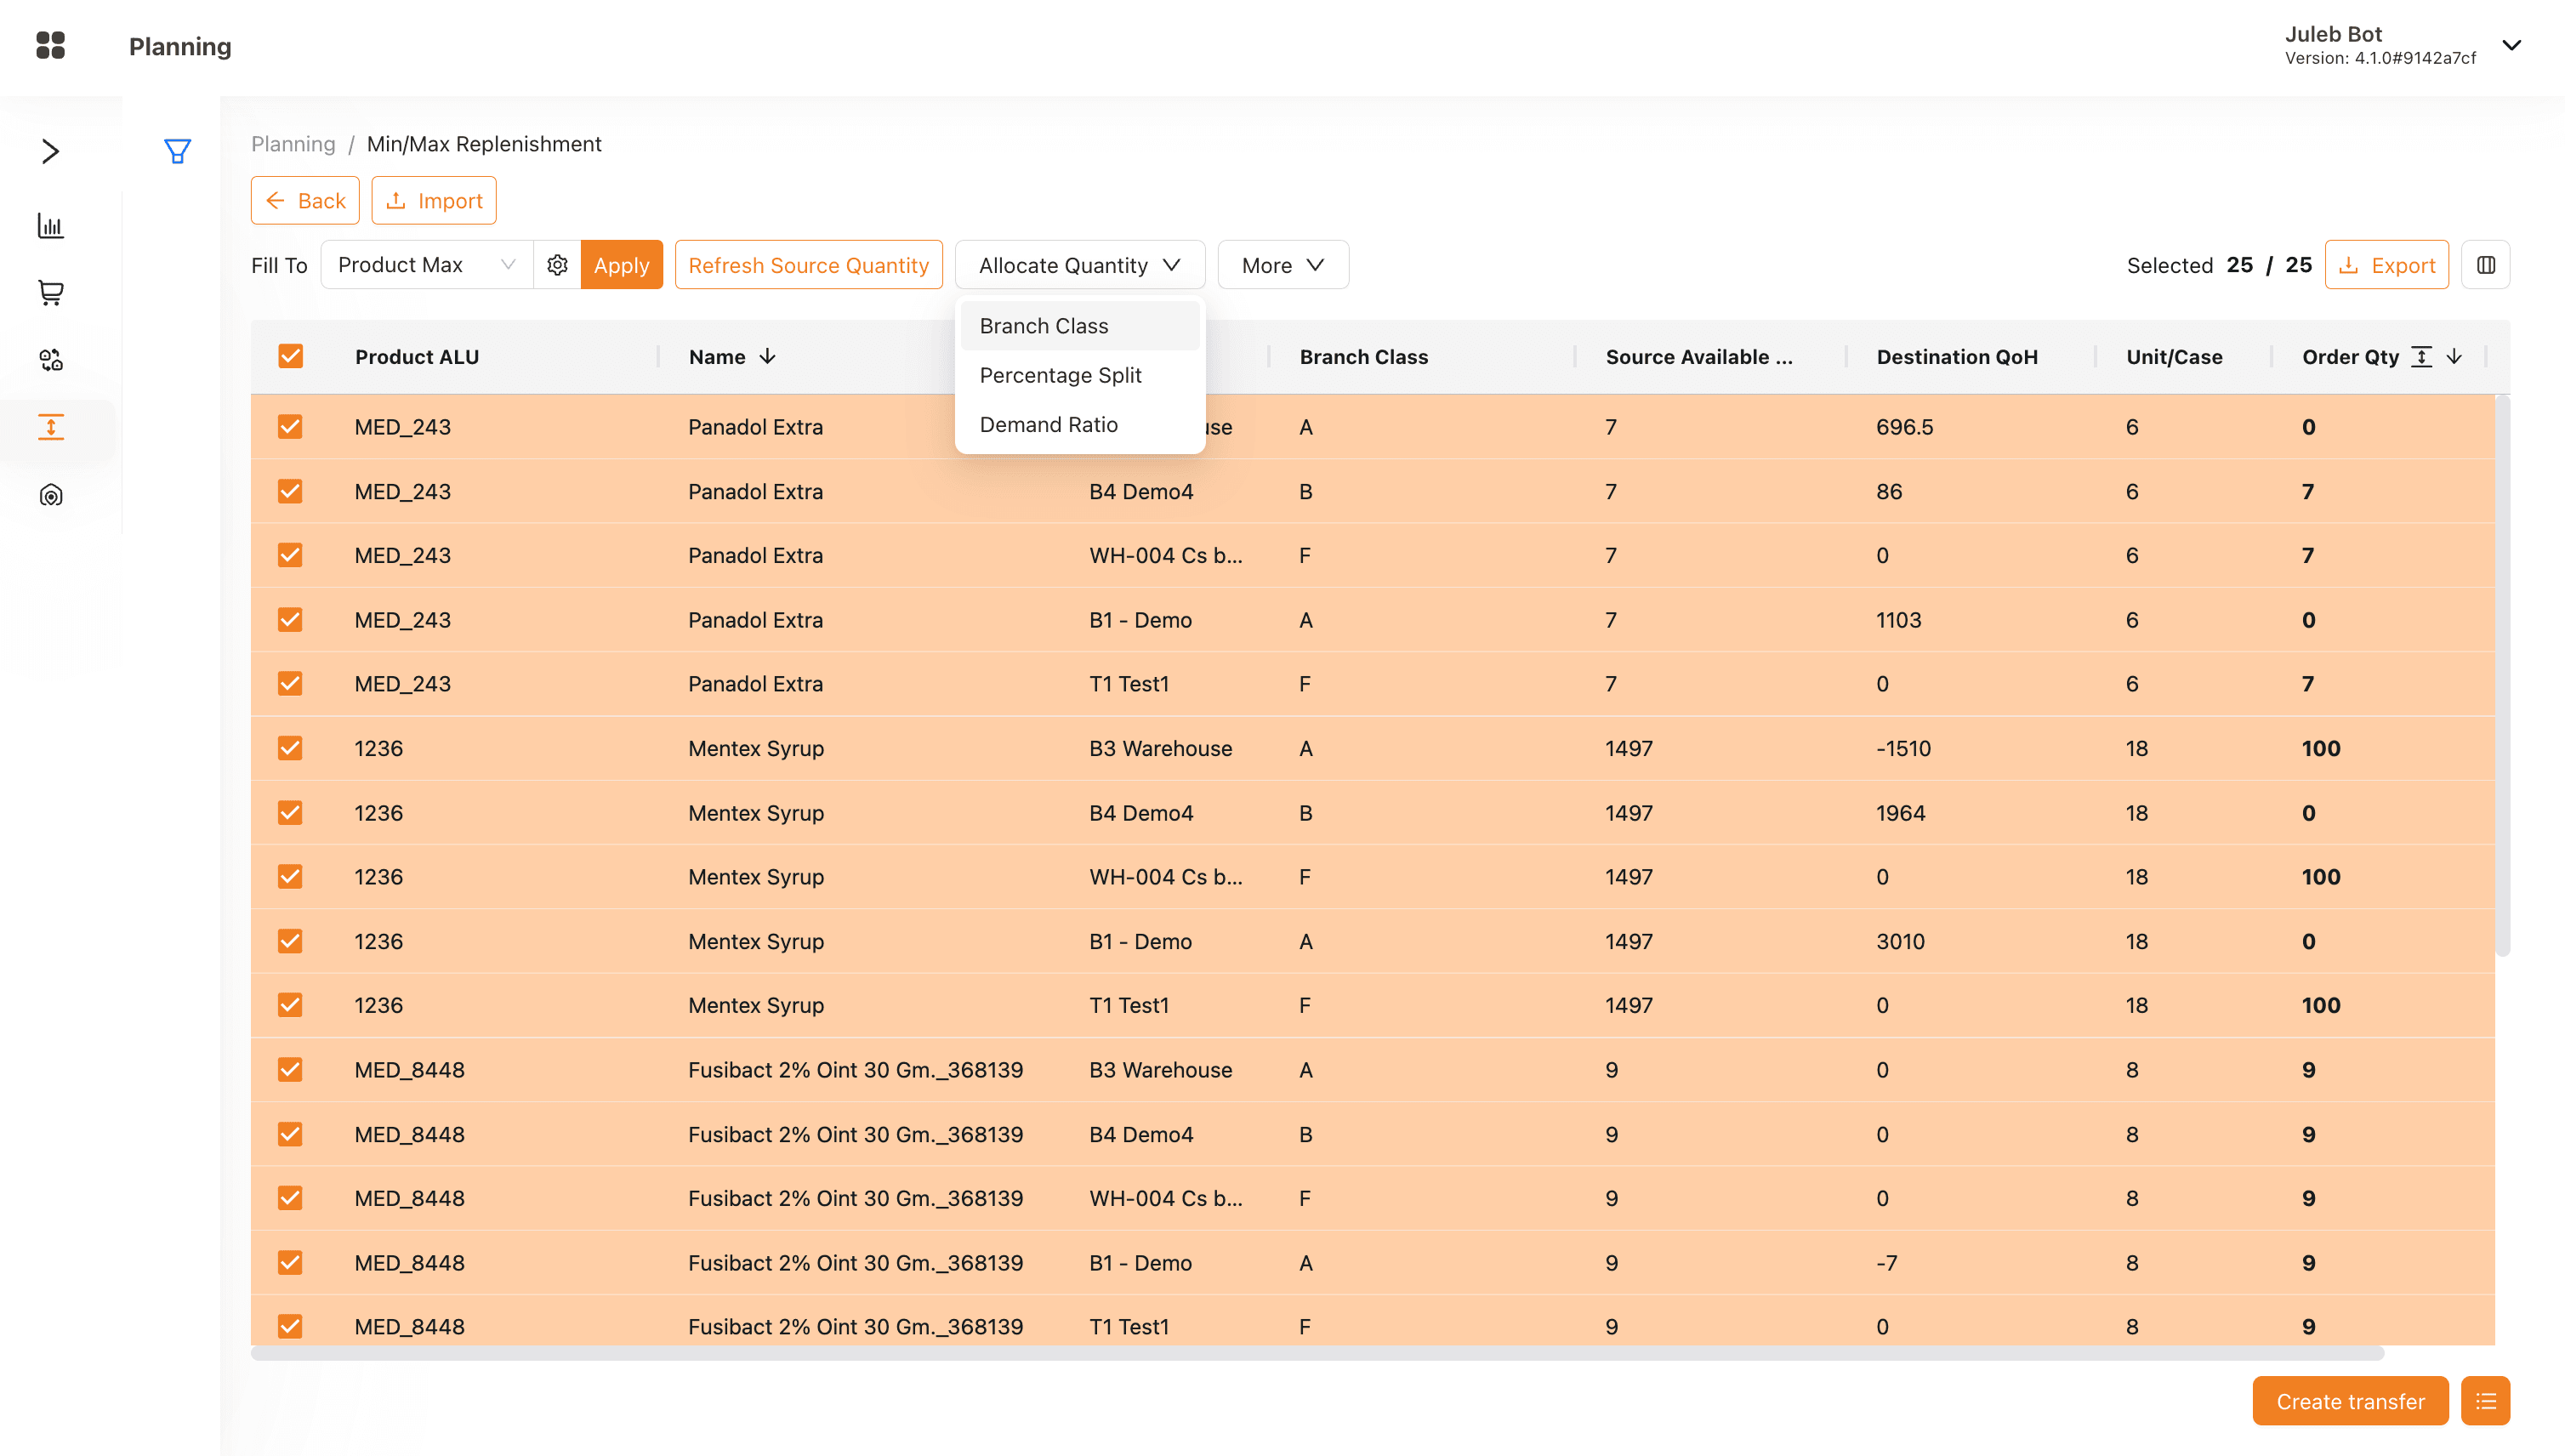Click the Order Qty min/max header icon
The width and height of the screenshot is (2565, 1456).
coord(2421,357)
